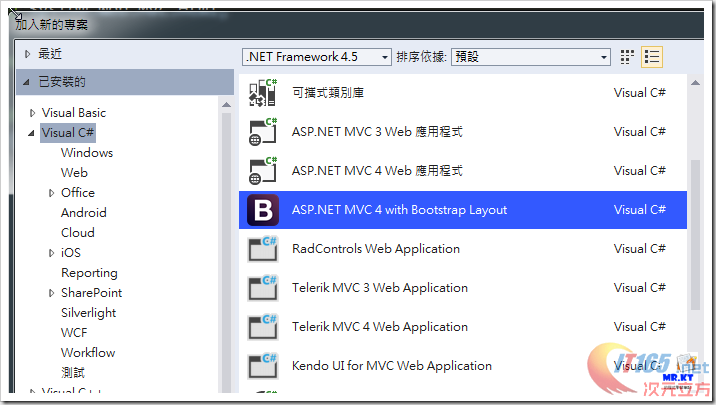Switch to small icons grid view
Screen dimensions: 716x405
tap(627, 57)
